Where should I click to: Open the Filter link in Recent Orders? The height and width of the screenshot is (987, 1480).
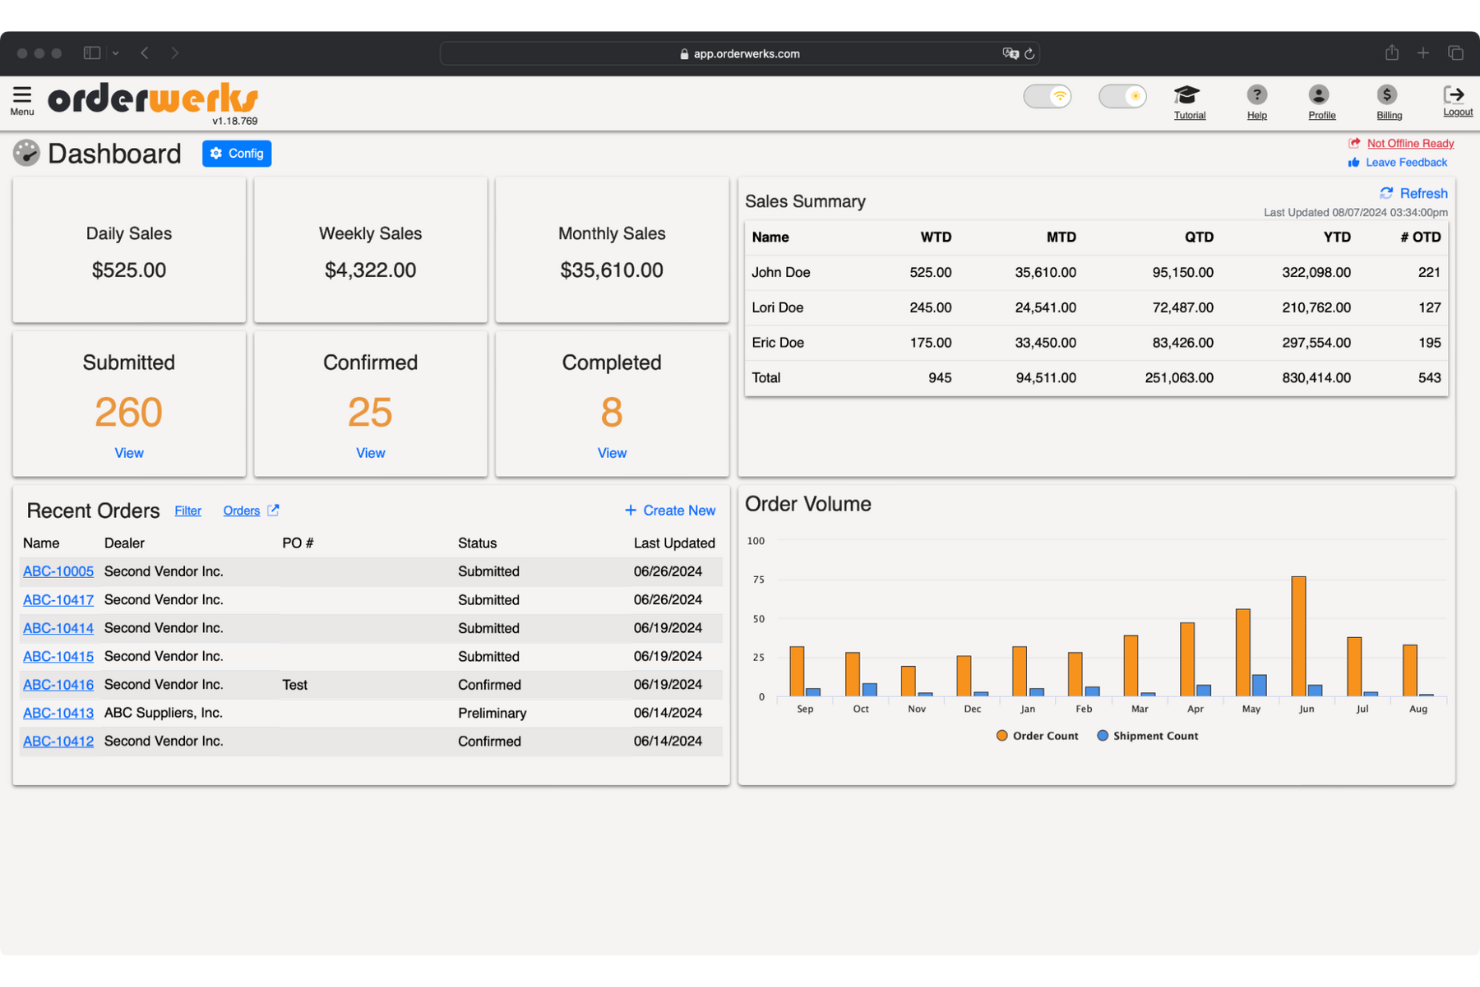point(188,511)
